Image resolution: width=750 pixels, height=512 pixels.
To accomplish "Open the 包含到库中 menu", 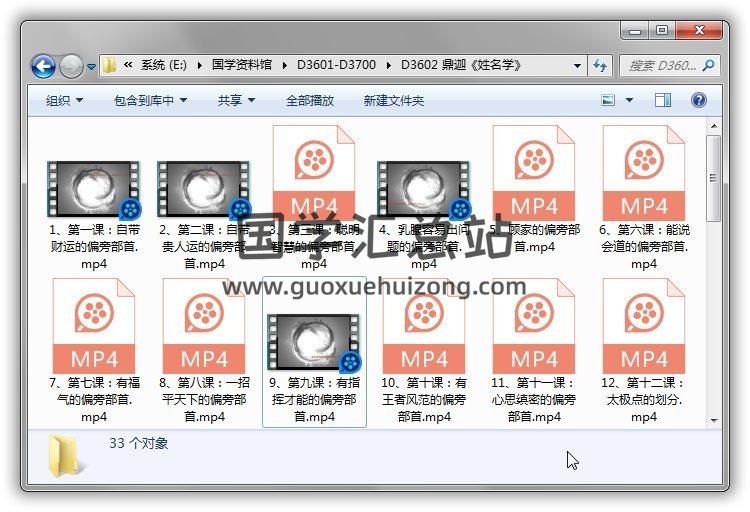I will point(150,100).
